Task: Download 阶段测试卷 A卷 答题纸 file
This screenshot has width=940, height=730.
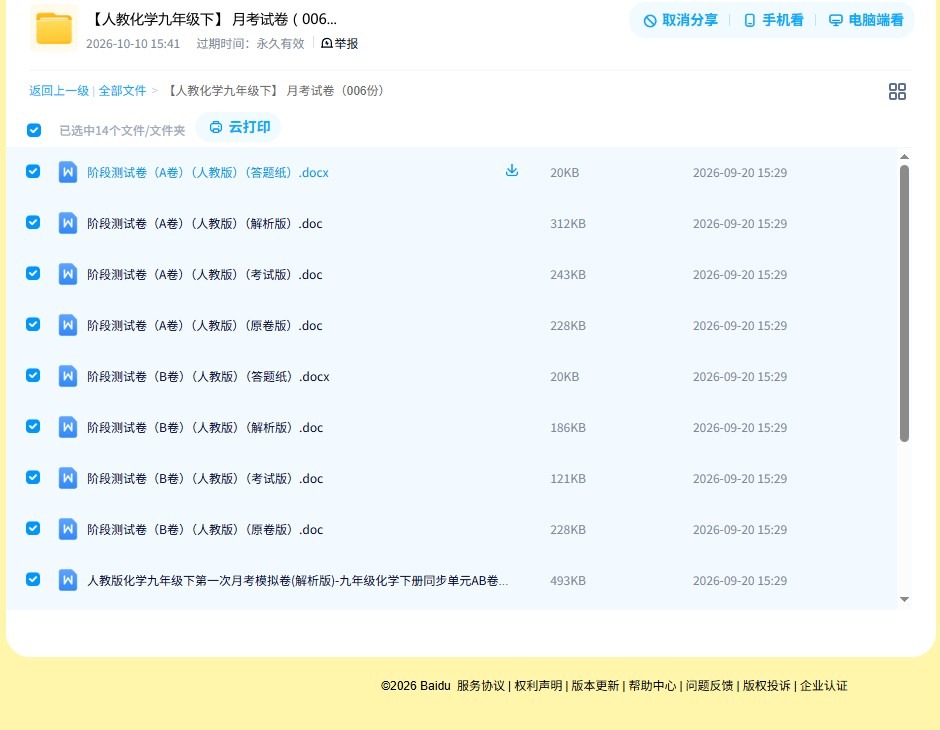Action: click(x=511, y=171)
